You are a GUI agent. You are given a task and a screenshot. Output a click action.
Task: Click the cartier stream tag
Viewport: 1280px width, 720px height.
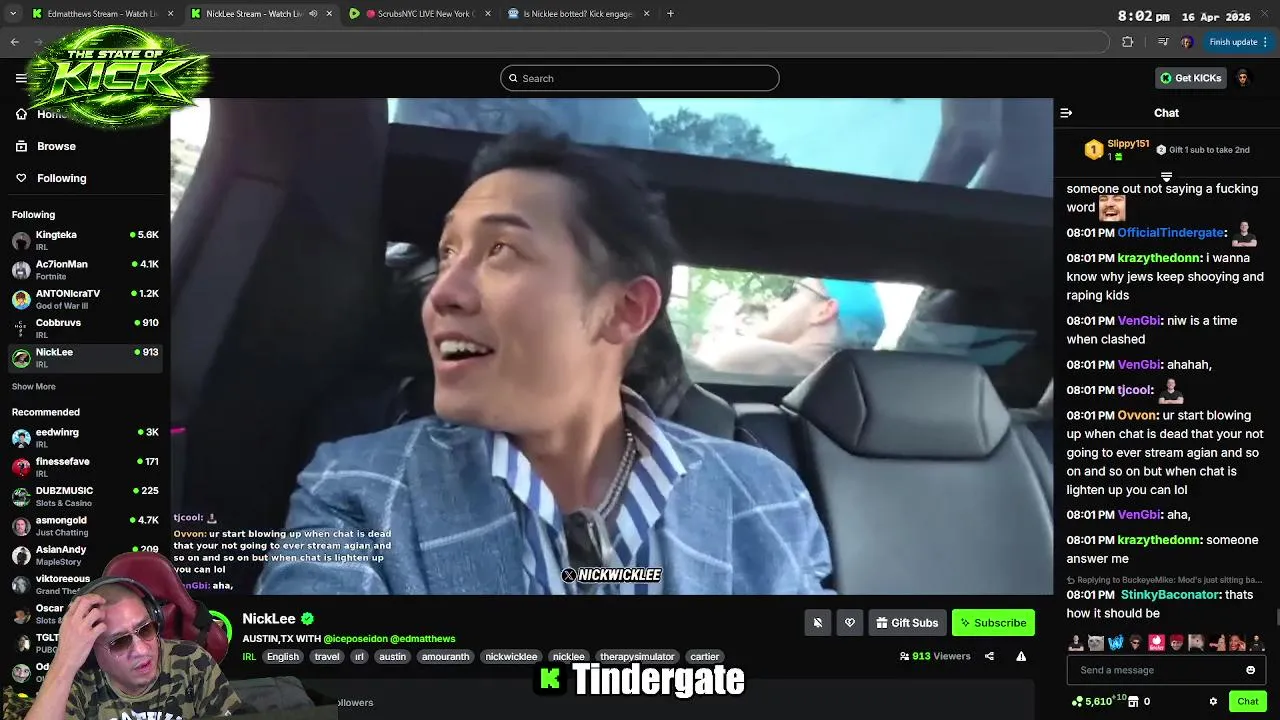[x=704, y=657]
